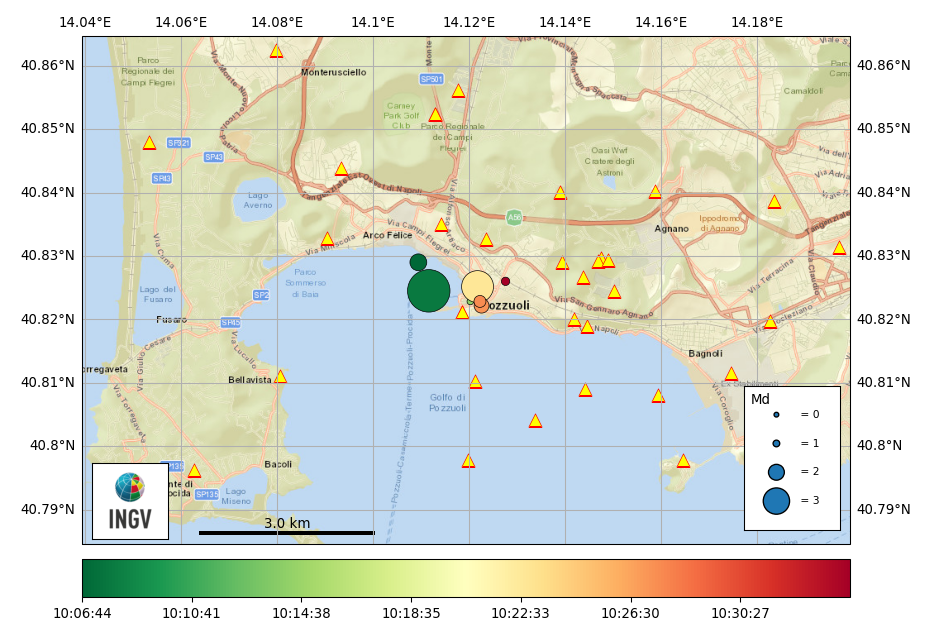Click the Lago Averno map label
Viewport: 940px width, 630px height.
point(257,200)
